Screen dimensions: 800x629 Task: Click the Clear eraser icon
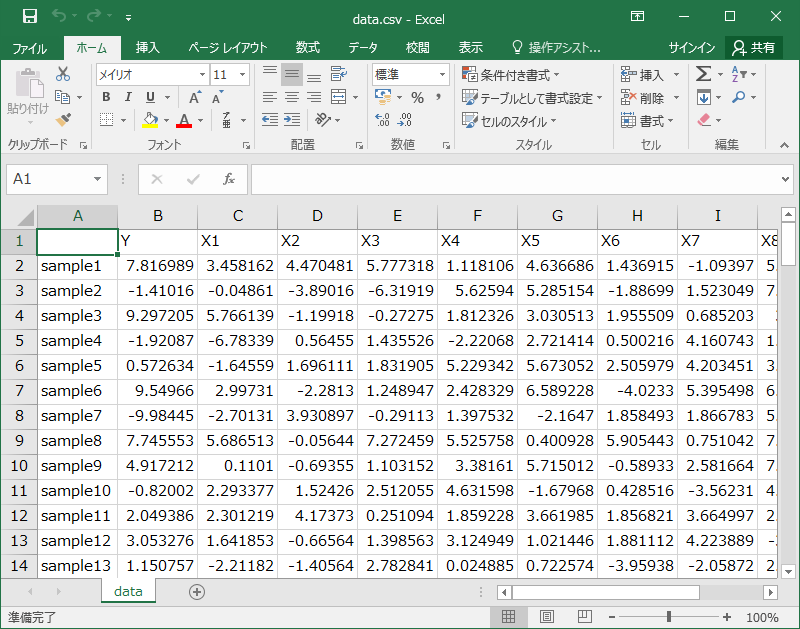pyautogui.click(x=704, y=120)
